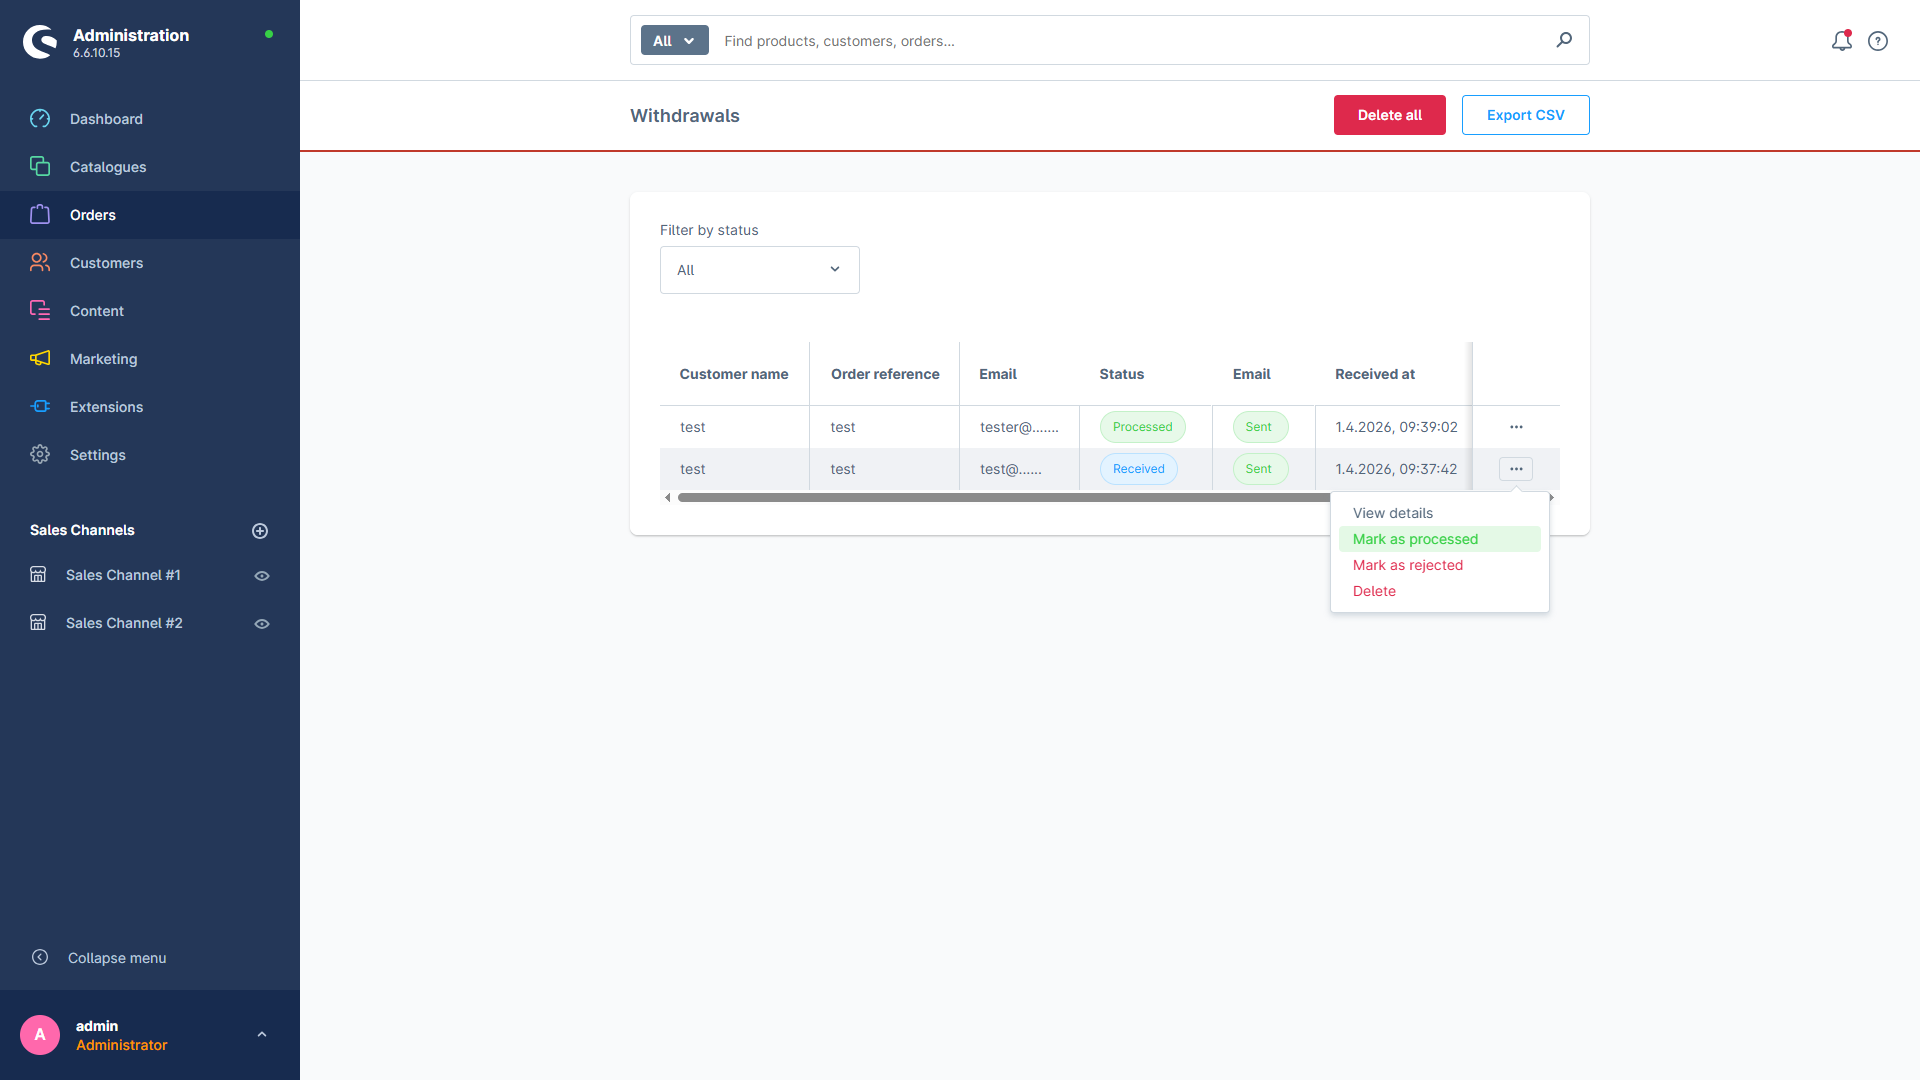Toggle visibility eye for Sales Channel #1
Image resolution: width=1920 pixels, height=1080 pixels.
tap(262, 576)
